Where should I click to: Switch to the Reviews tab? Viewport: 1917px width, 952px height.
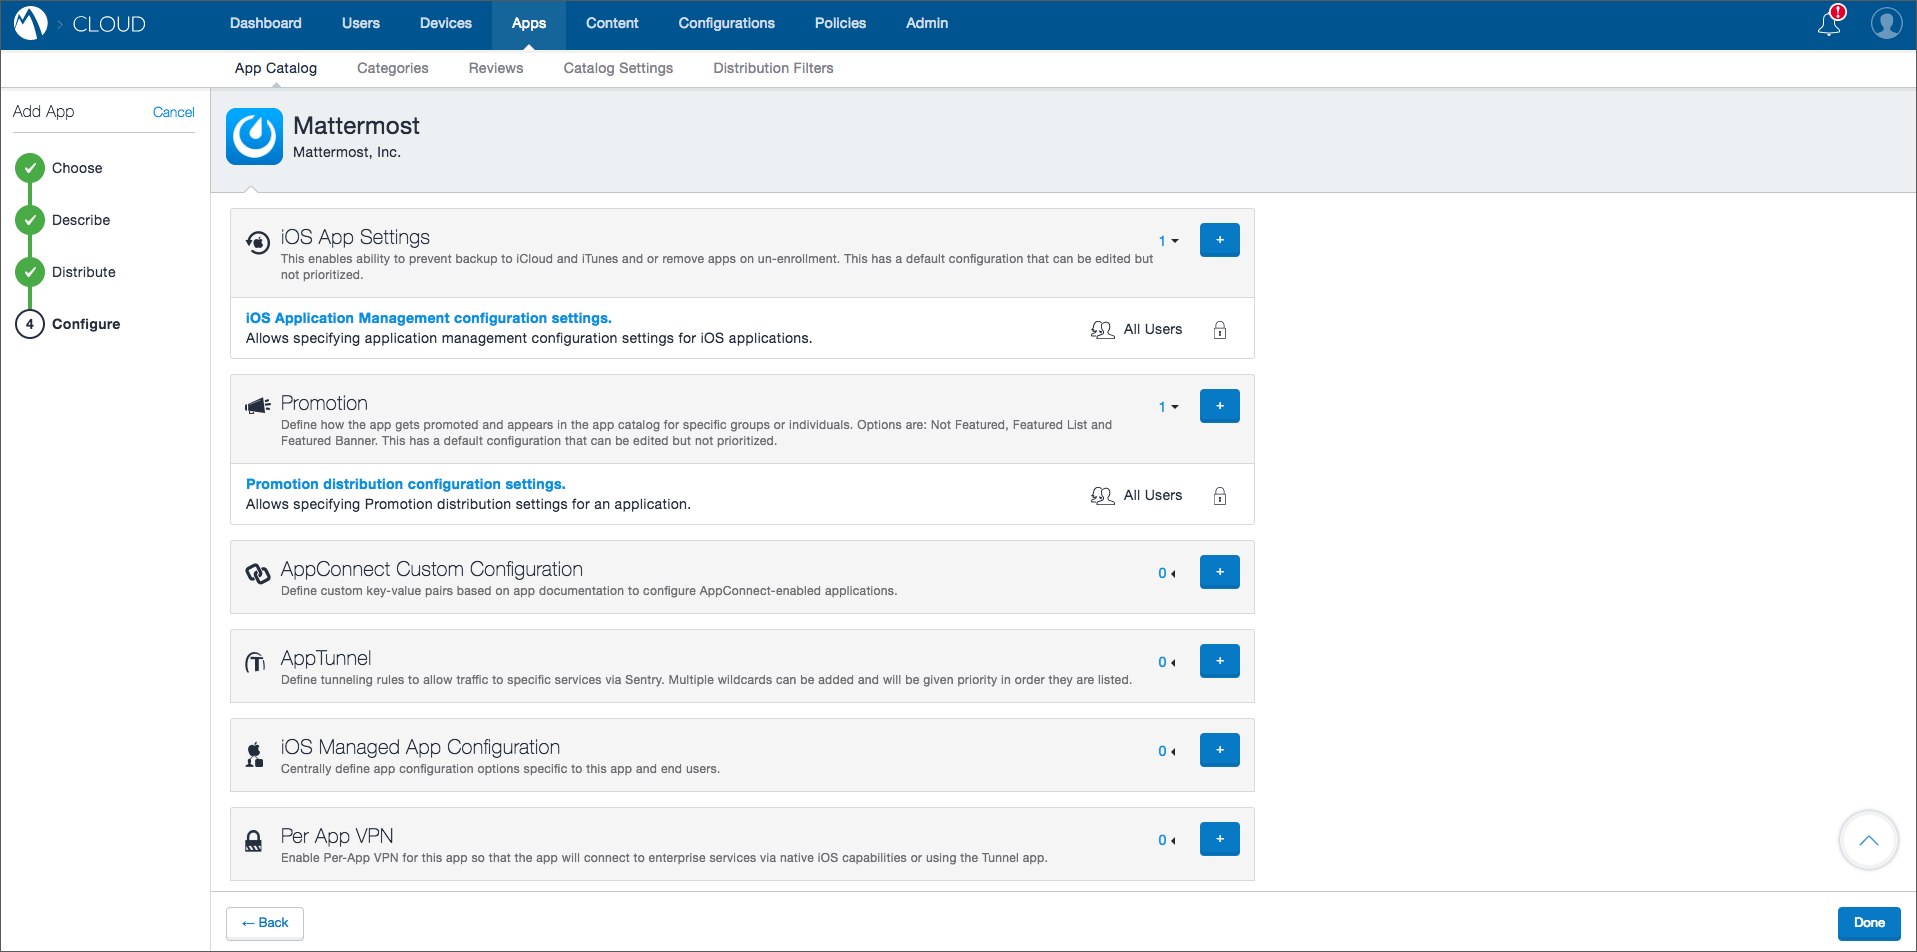(496, 68)
